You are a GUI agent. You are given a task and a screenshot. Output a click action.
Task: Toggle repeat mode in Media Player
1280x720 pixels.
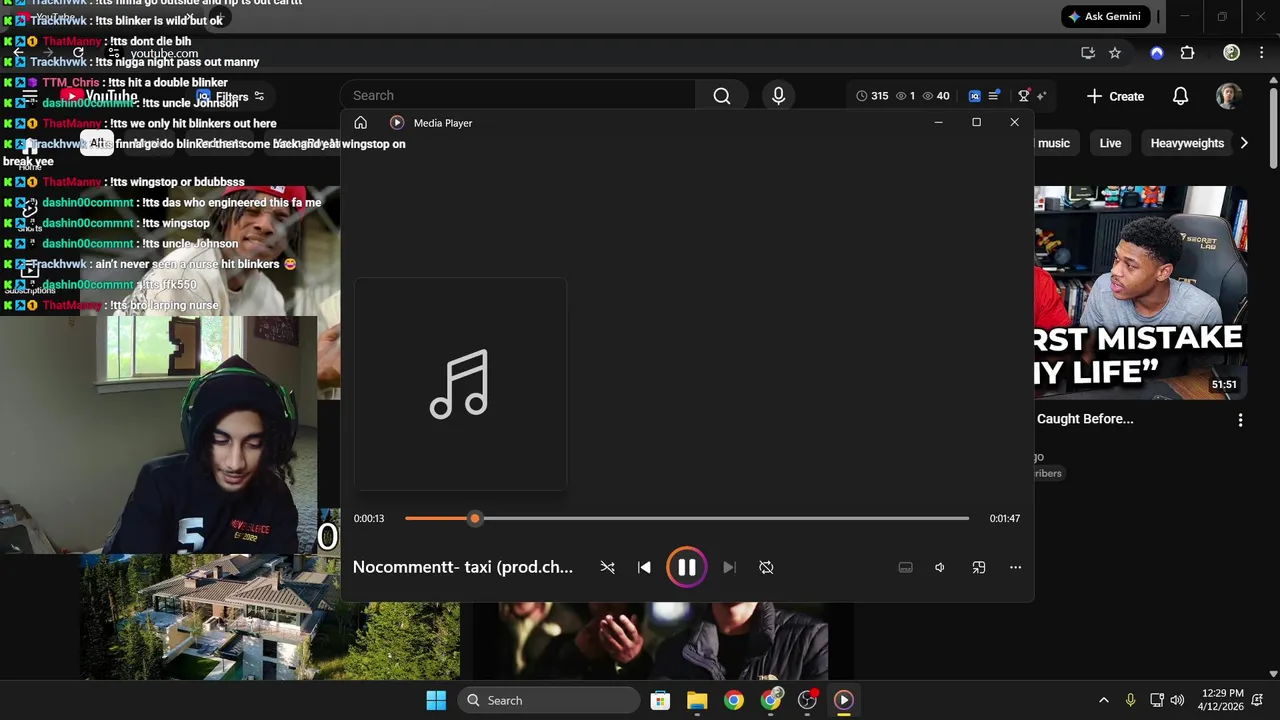click(x=766, y=567)
